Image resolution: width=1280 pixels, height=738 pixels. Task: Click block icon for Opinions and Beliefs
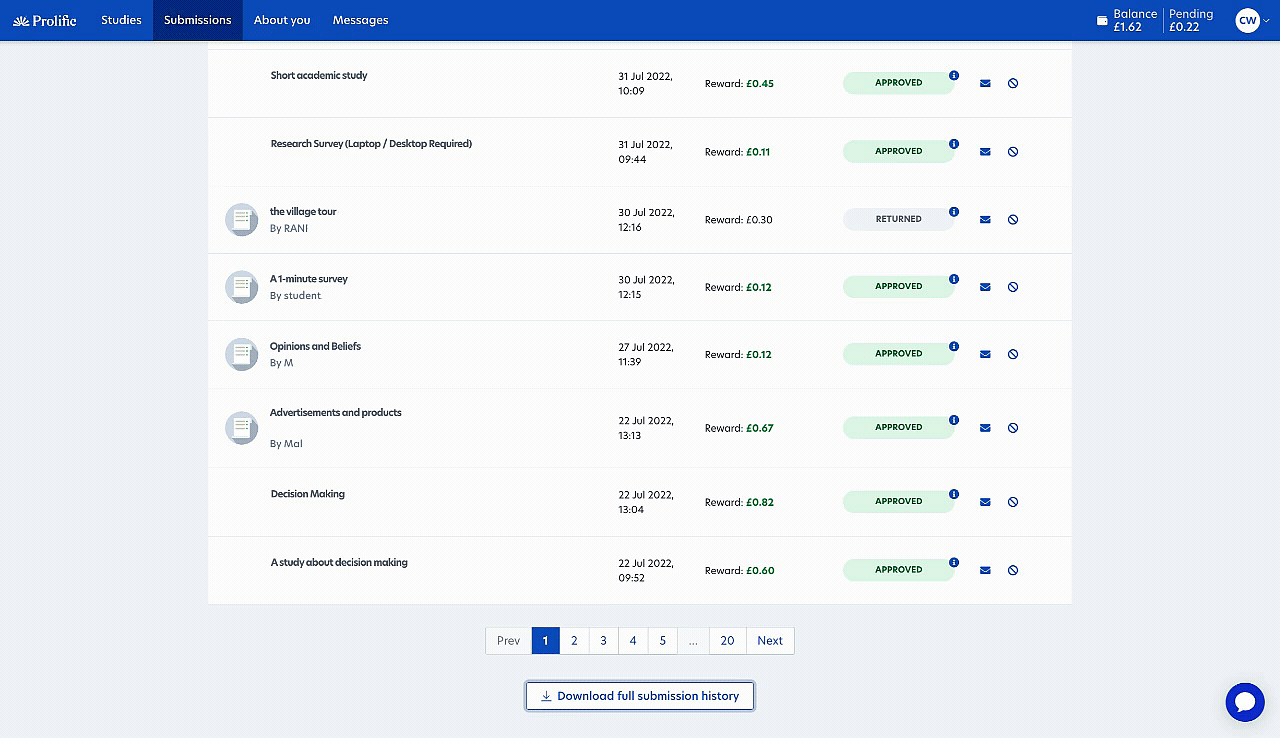tap(1013, 354)
